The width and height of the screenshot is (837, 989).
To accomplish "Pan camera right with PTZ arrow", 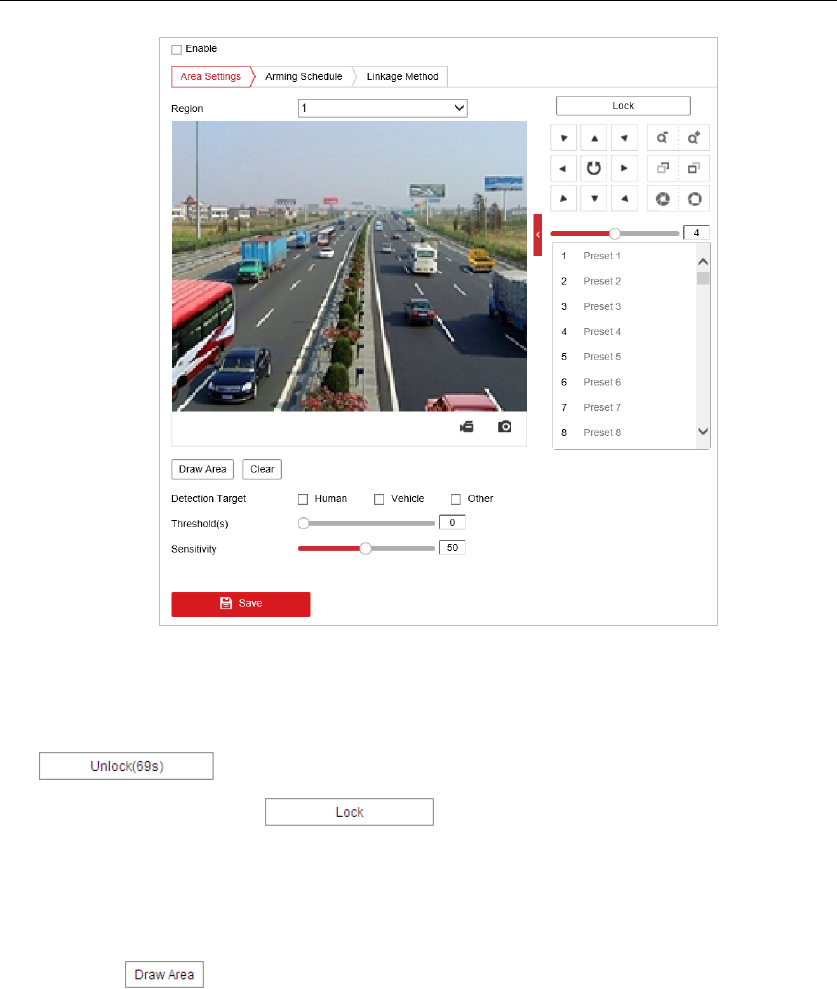I will (x=624, y=168).
